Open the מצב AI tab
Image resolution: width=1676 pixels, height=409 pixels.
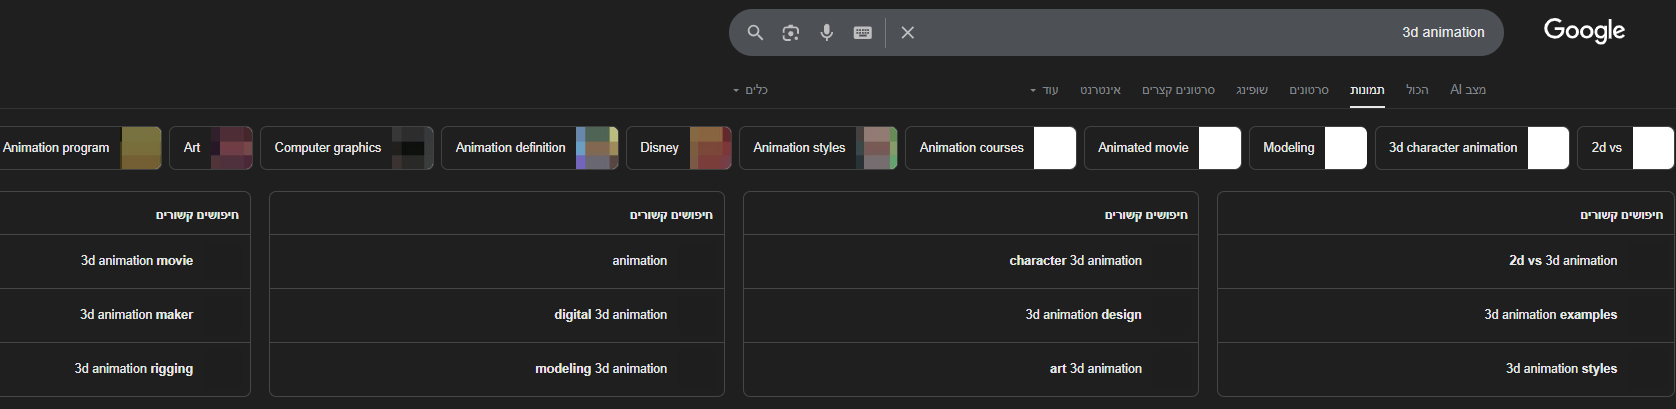click(x=1468, y=90)
